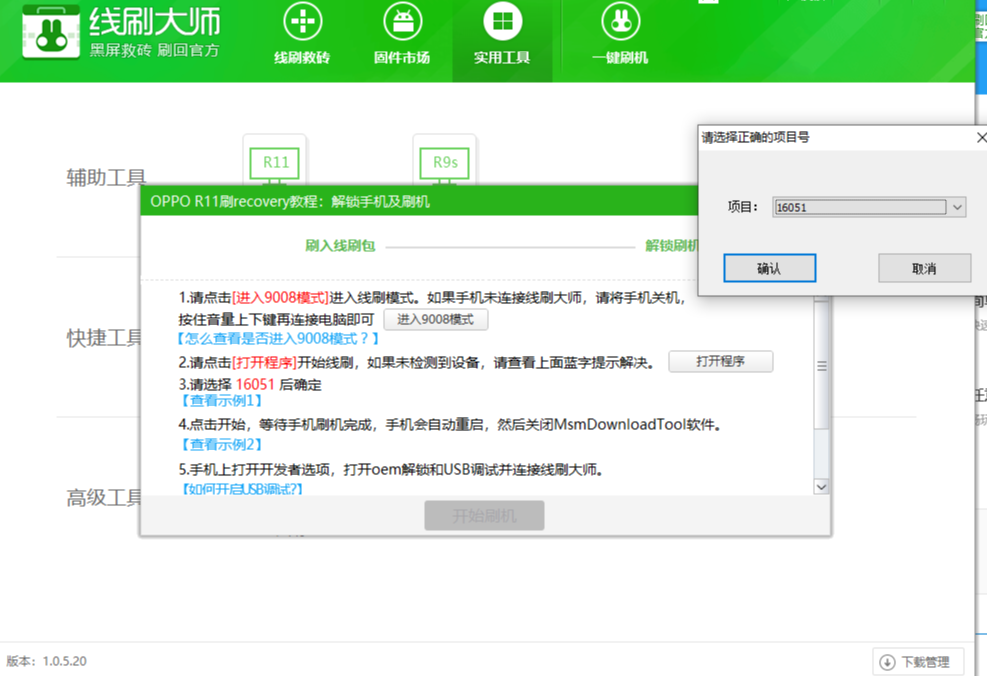The height and width of the screenshot is (676, 987).
Task: Open 下载管理 download manager
Action: pos(918,662)
